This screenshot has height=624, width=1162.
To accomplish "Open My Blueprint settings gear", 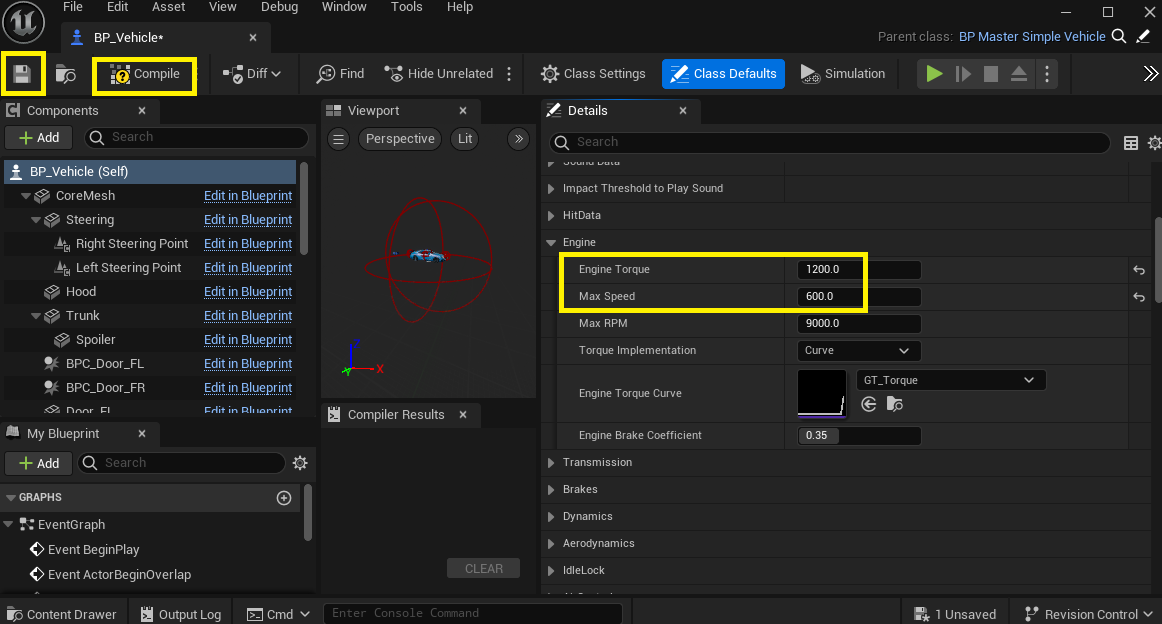I will click(299, 463).
